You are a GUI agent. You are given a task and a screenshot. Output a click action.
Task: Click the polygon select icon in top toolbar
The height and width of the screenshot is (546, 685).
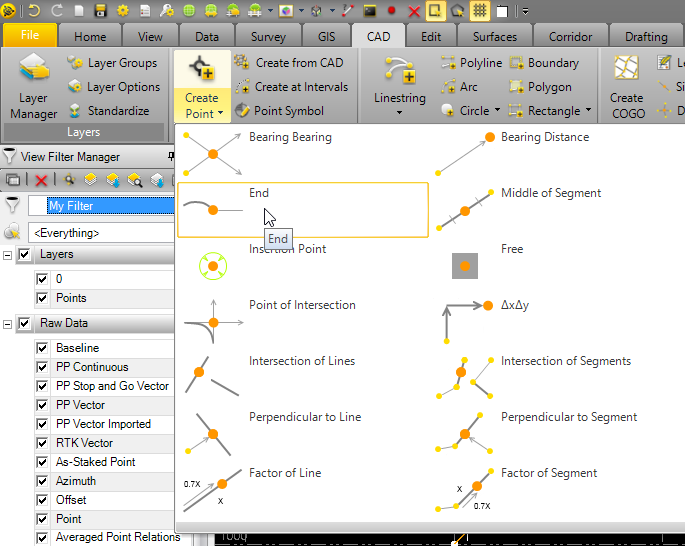tap(457, 10)
